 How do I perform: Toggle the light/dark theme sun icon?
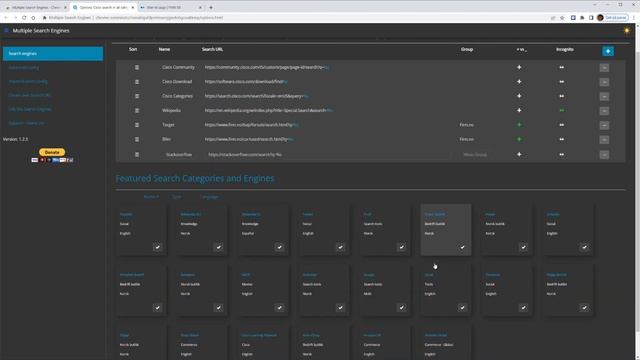(x=627, y=31)
